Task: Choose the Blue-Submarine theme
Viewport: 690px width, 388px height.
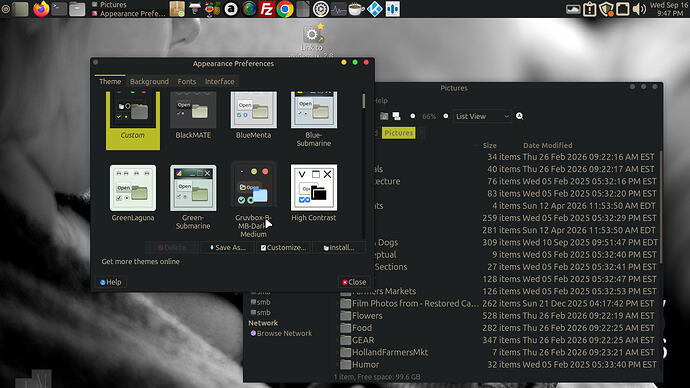Action: tap(314, 119)
